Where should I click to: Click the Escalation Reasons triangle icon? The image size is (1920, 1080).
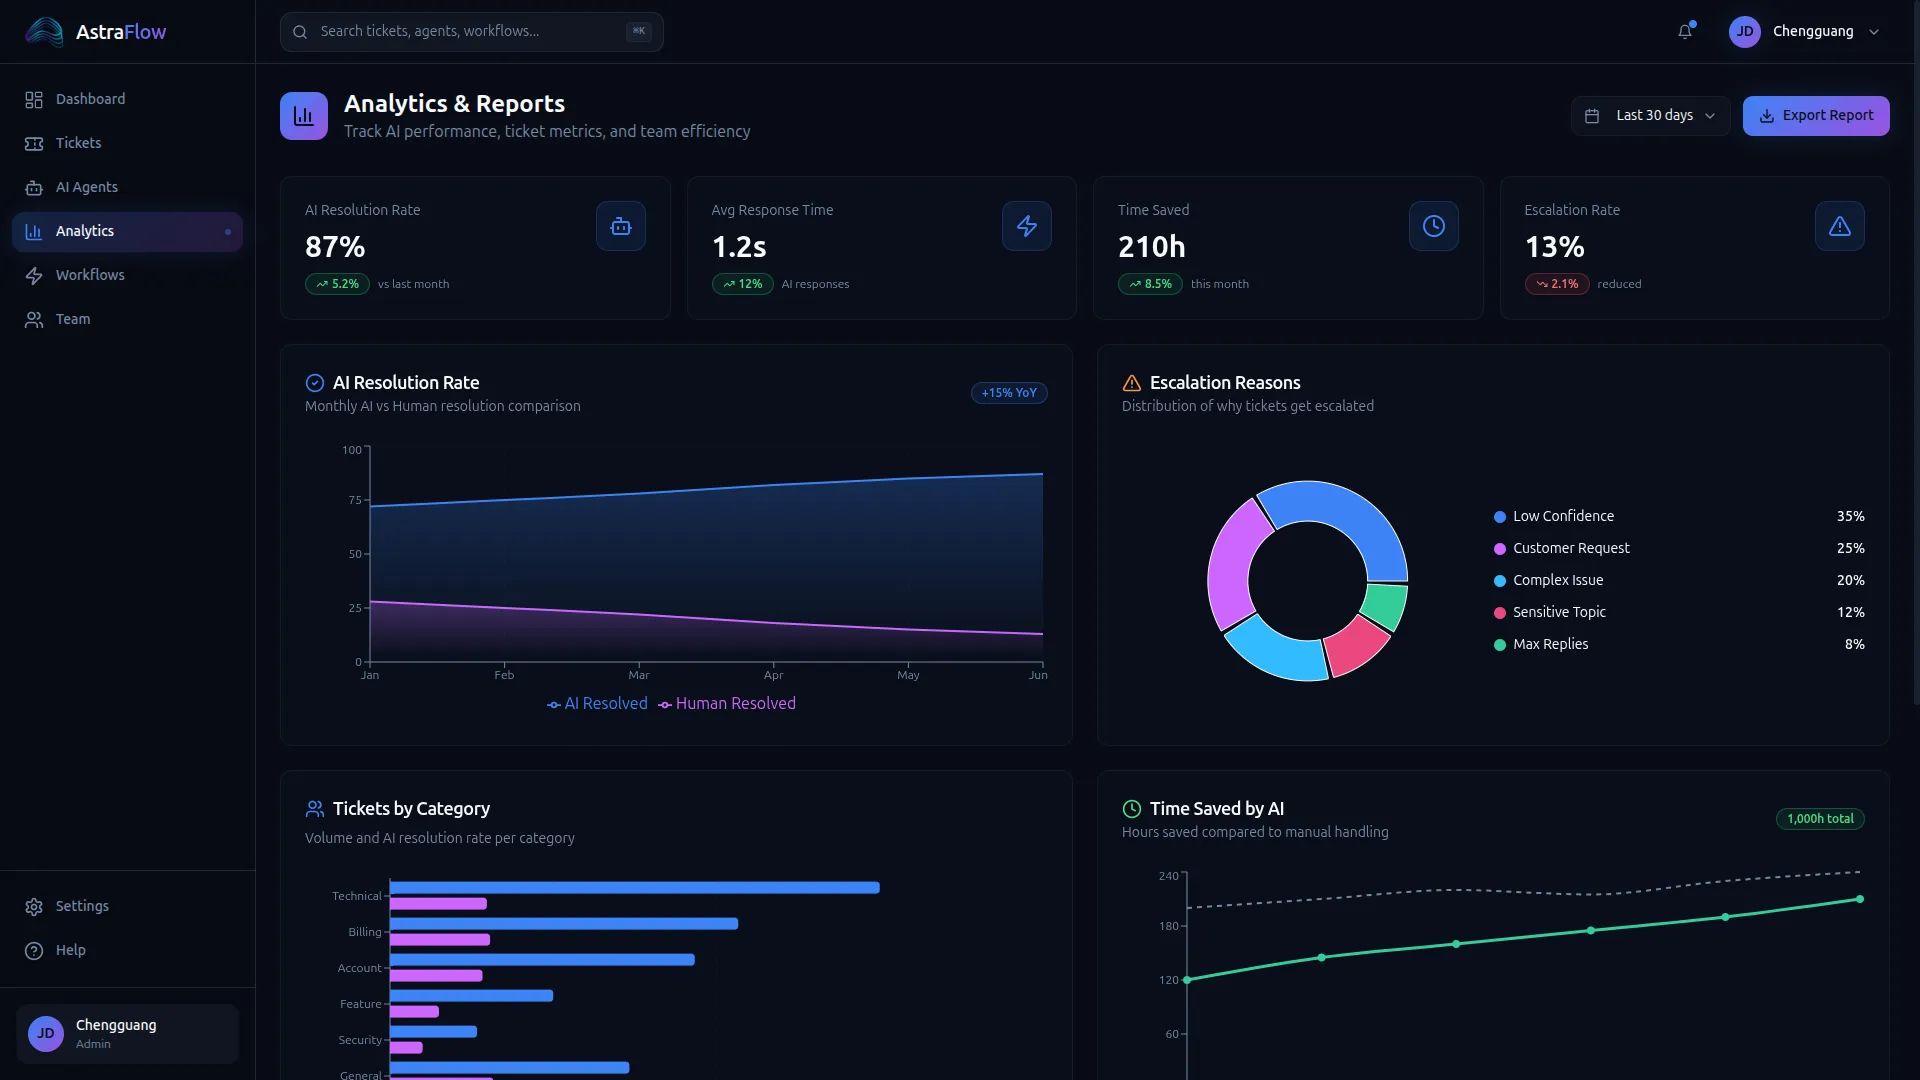pos(1132,383)
